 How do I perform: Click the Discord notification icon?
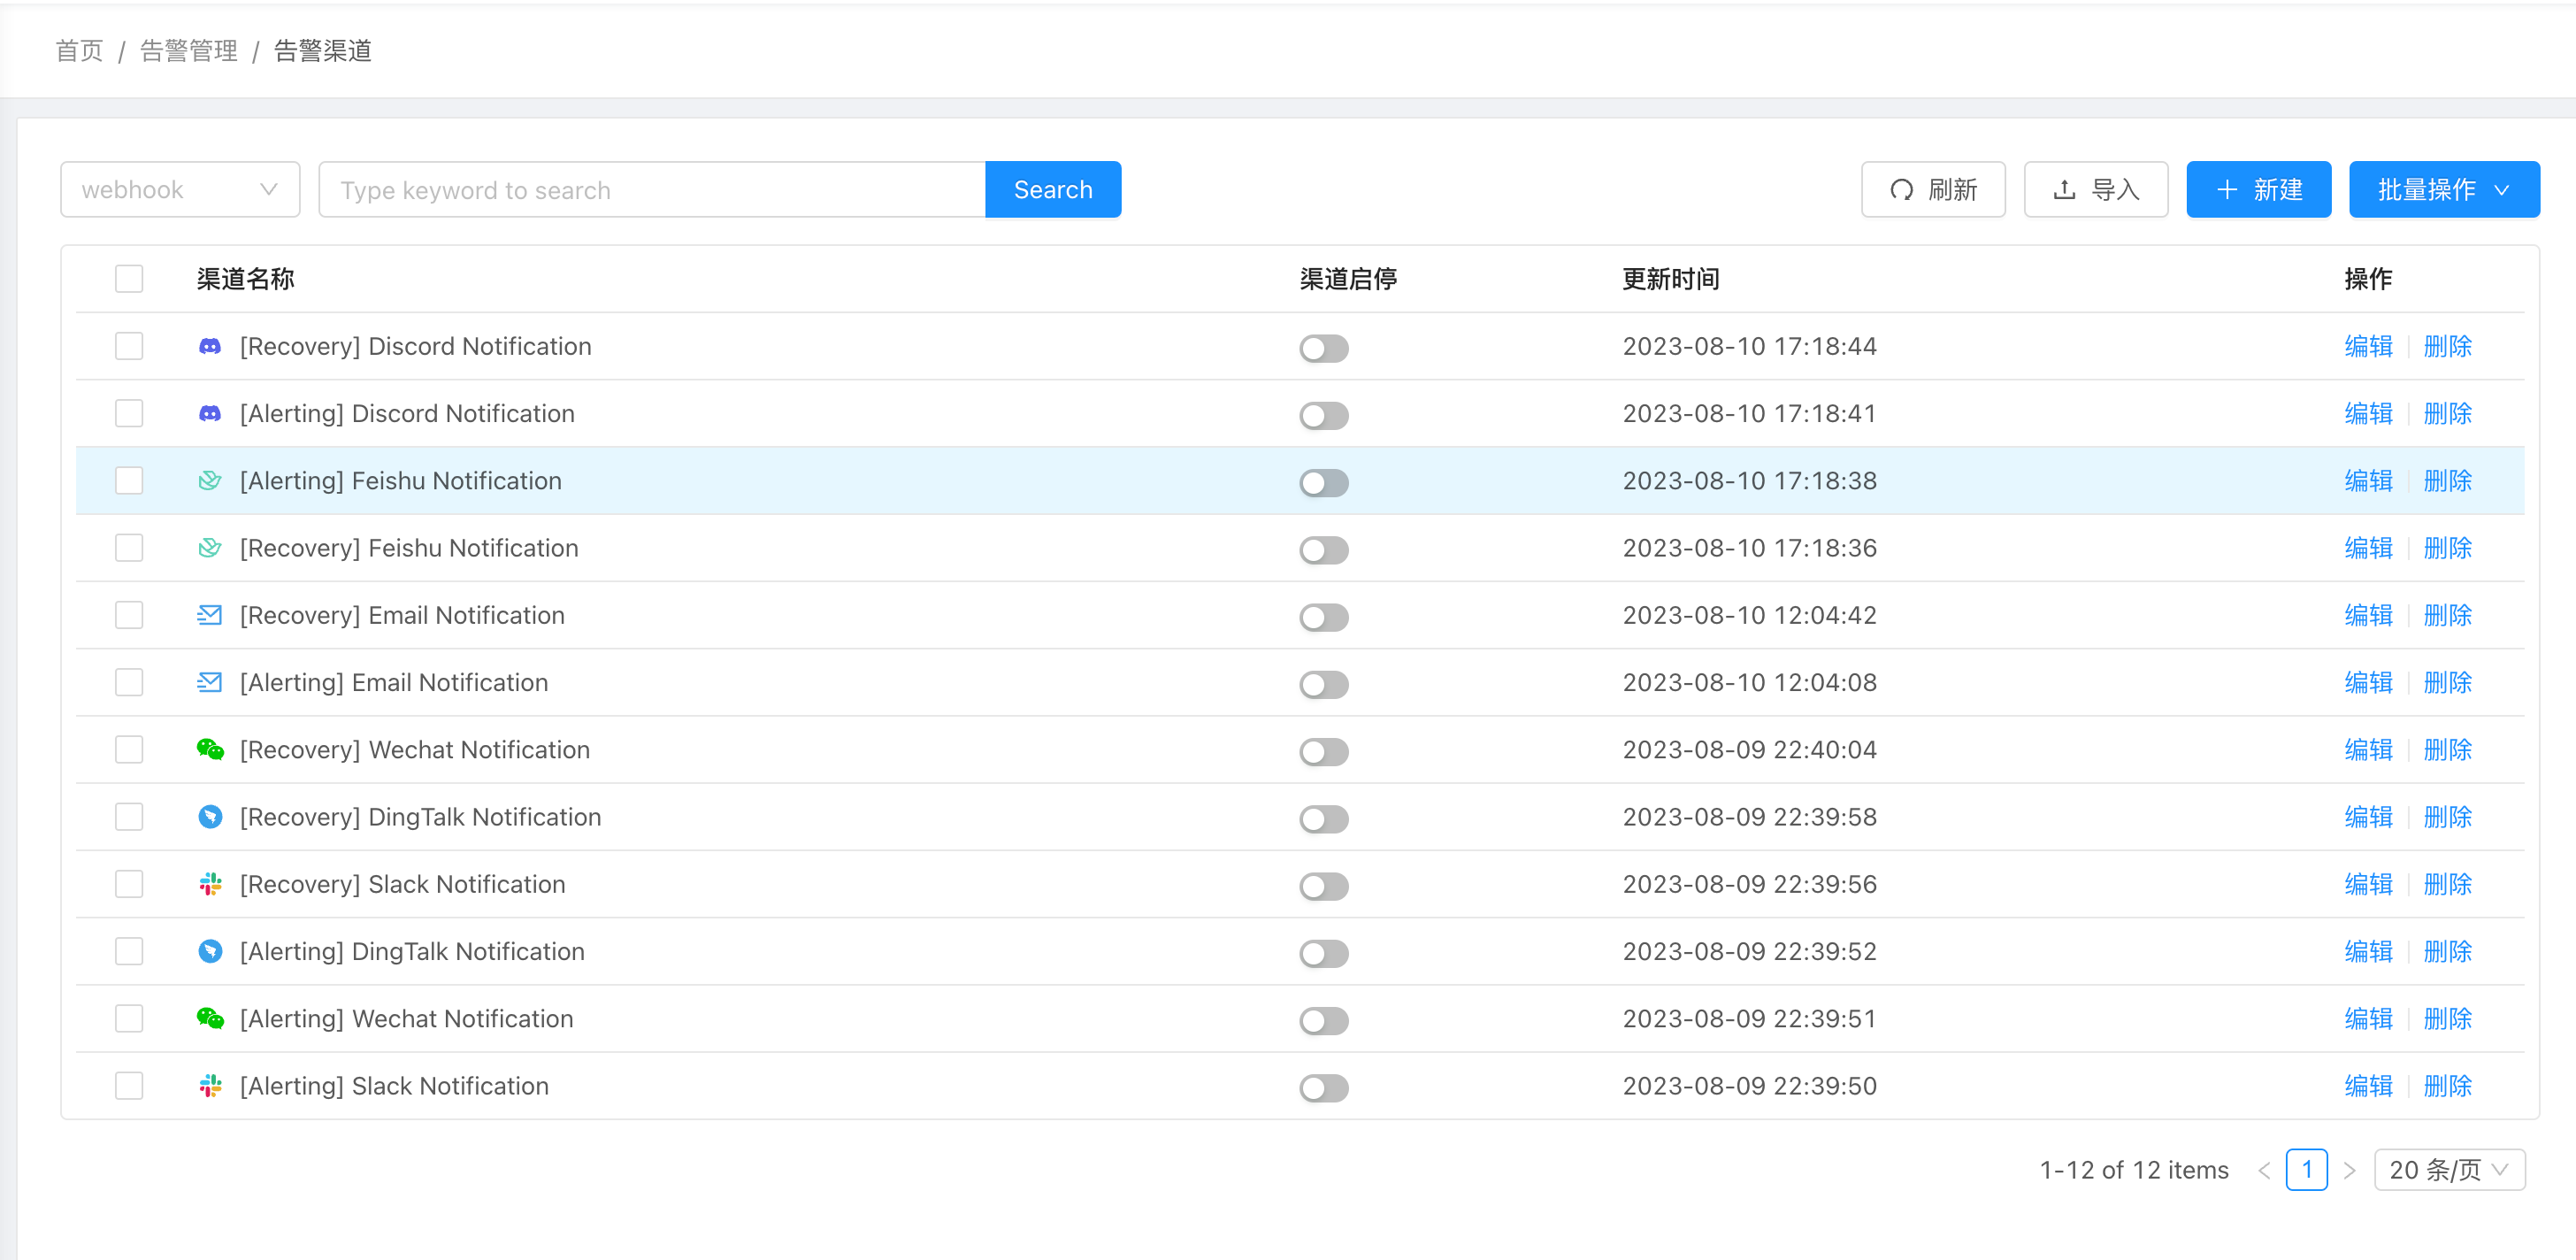209,345
